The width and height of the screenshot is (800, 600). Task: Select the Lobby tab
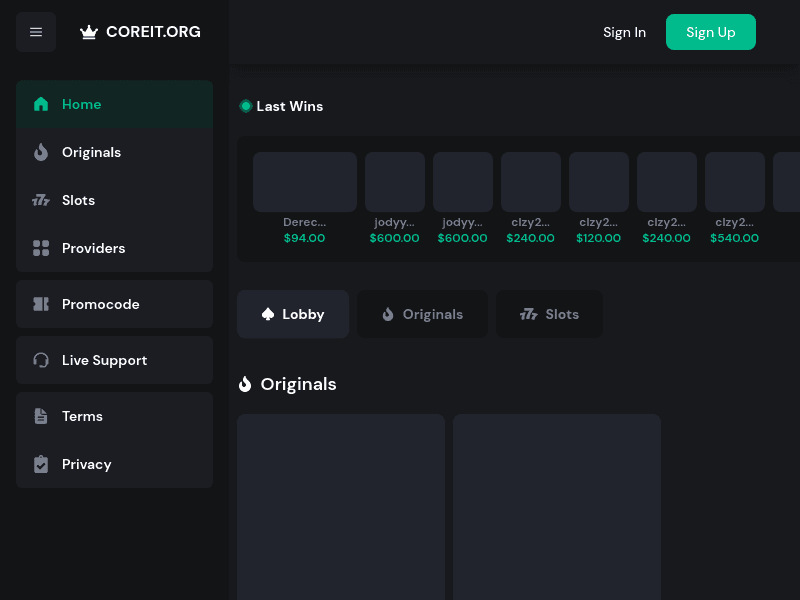[293, 313]
